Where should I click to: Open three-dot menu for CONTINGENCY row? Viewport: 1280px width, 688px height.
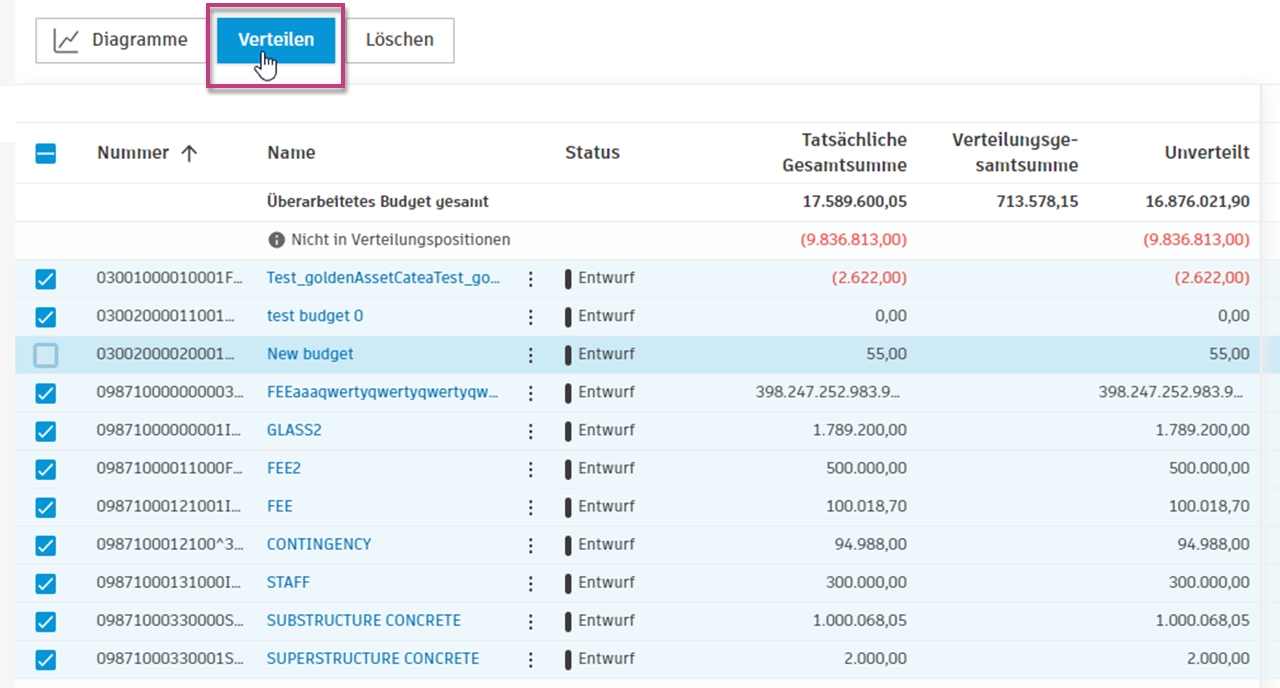click(x=531, y=545)
